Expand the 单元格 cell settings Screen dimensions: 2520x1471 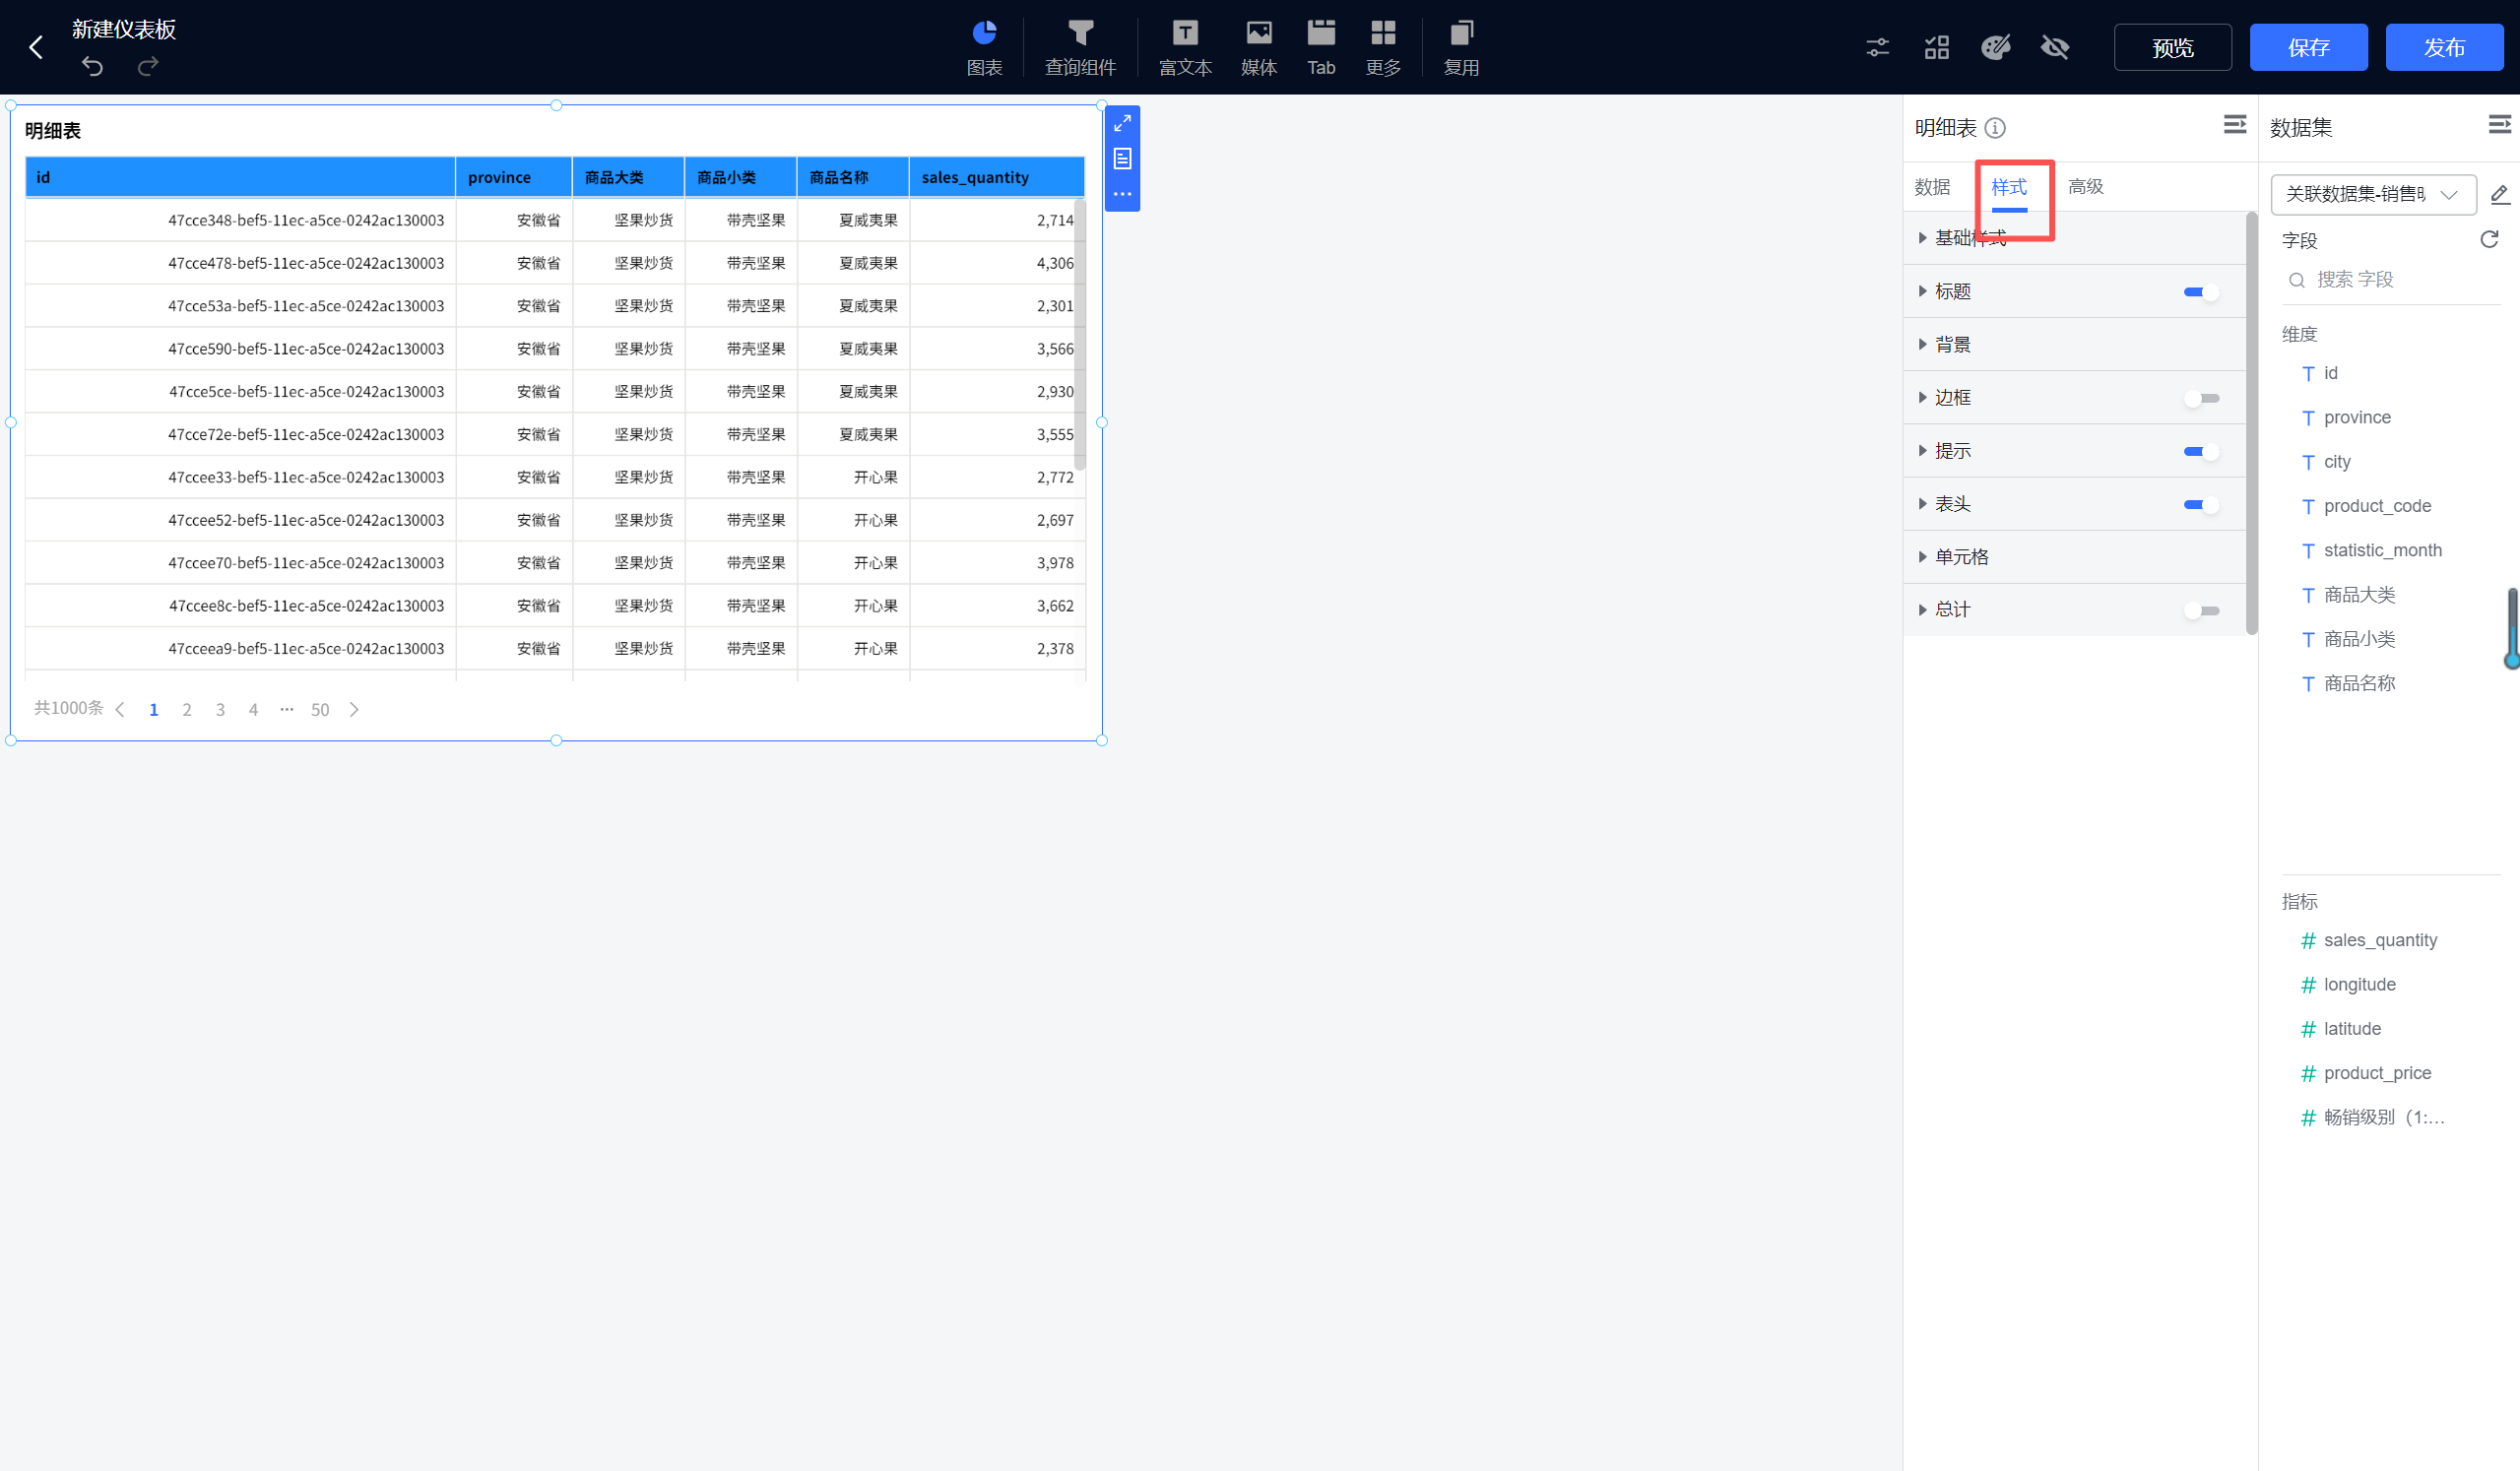(1961, 557)
